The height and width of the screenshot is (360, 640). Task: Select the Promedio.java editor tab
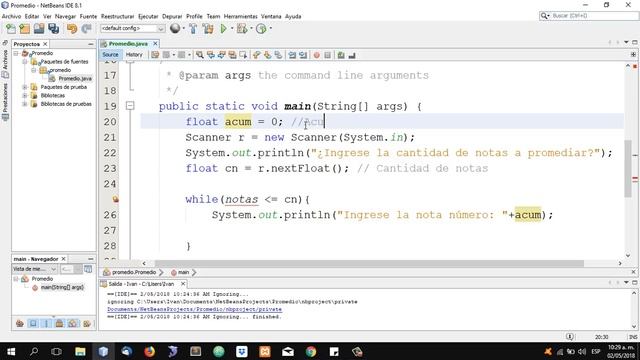[128, 44]
